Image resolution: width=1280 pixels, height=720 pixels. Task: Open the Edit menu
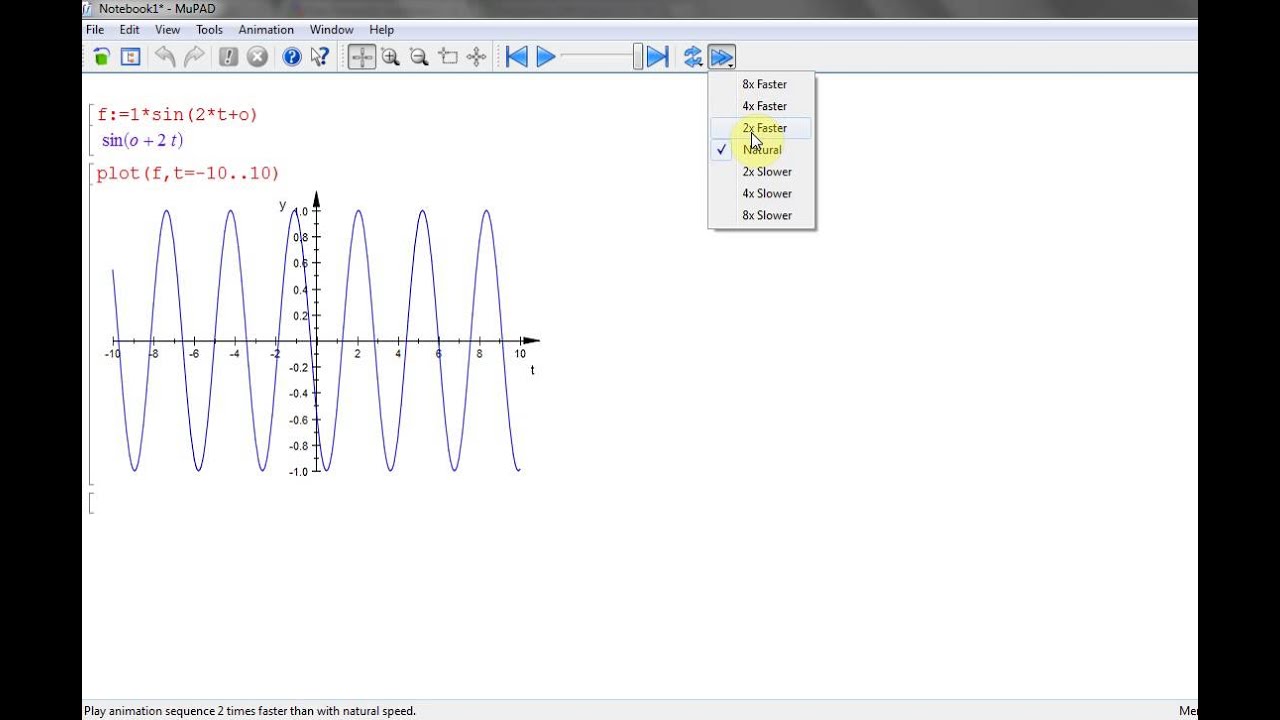pos(130,30)
